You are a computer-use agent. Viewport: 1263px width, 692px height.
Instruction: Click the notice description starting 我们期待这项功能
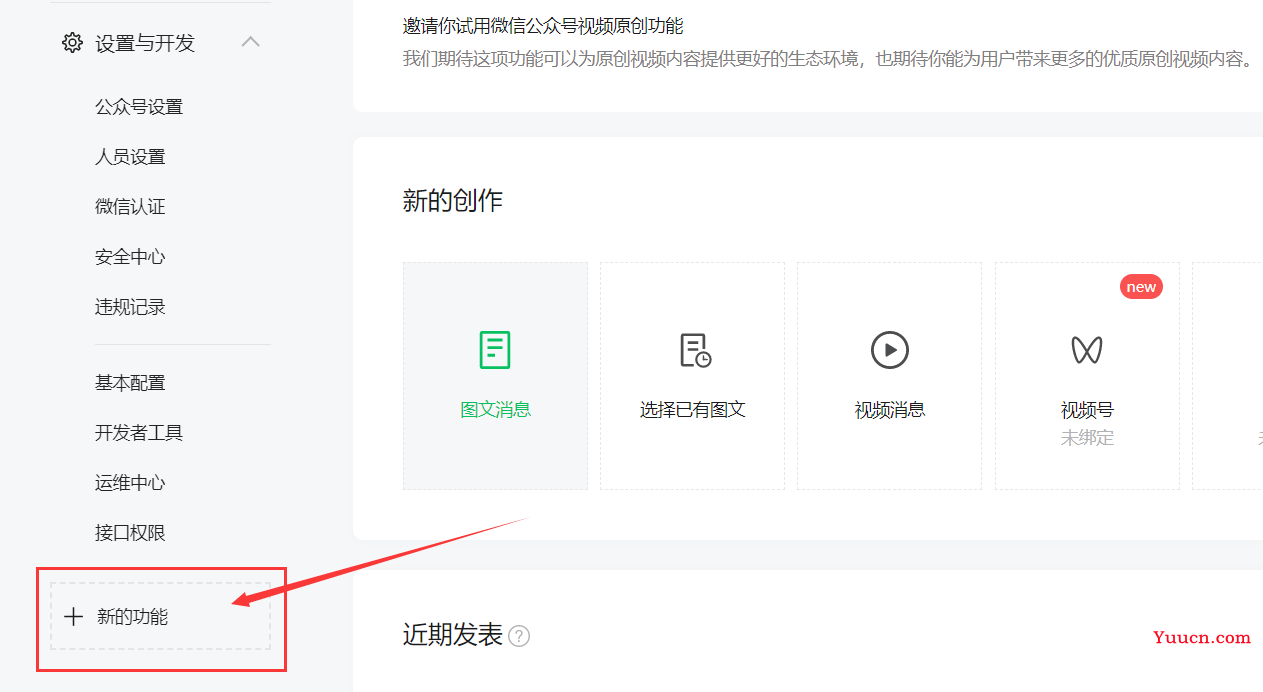click(x=828, y=59)
